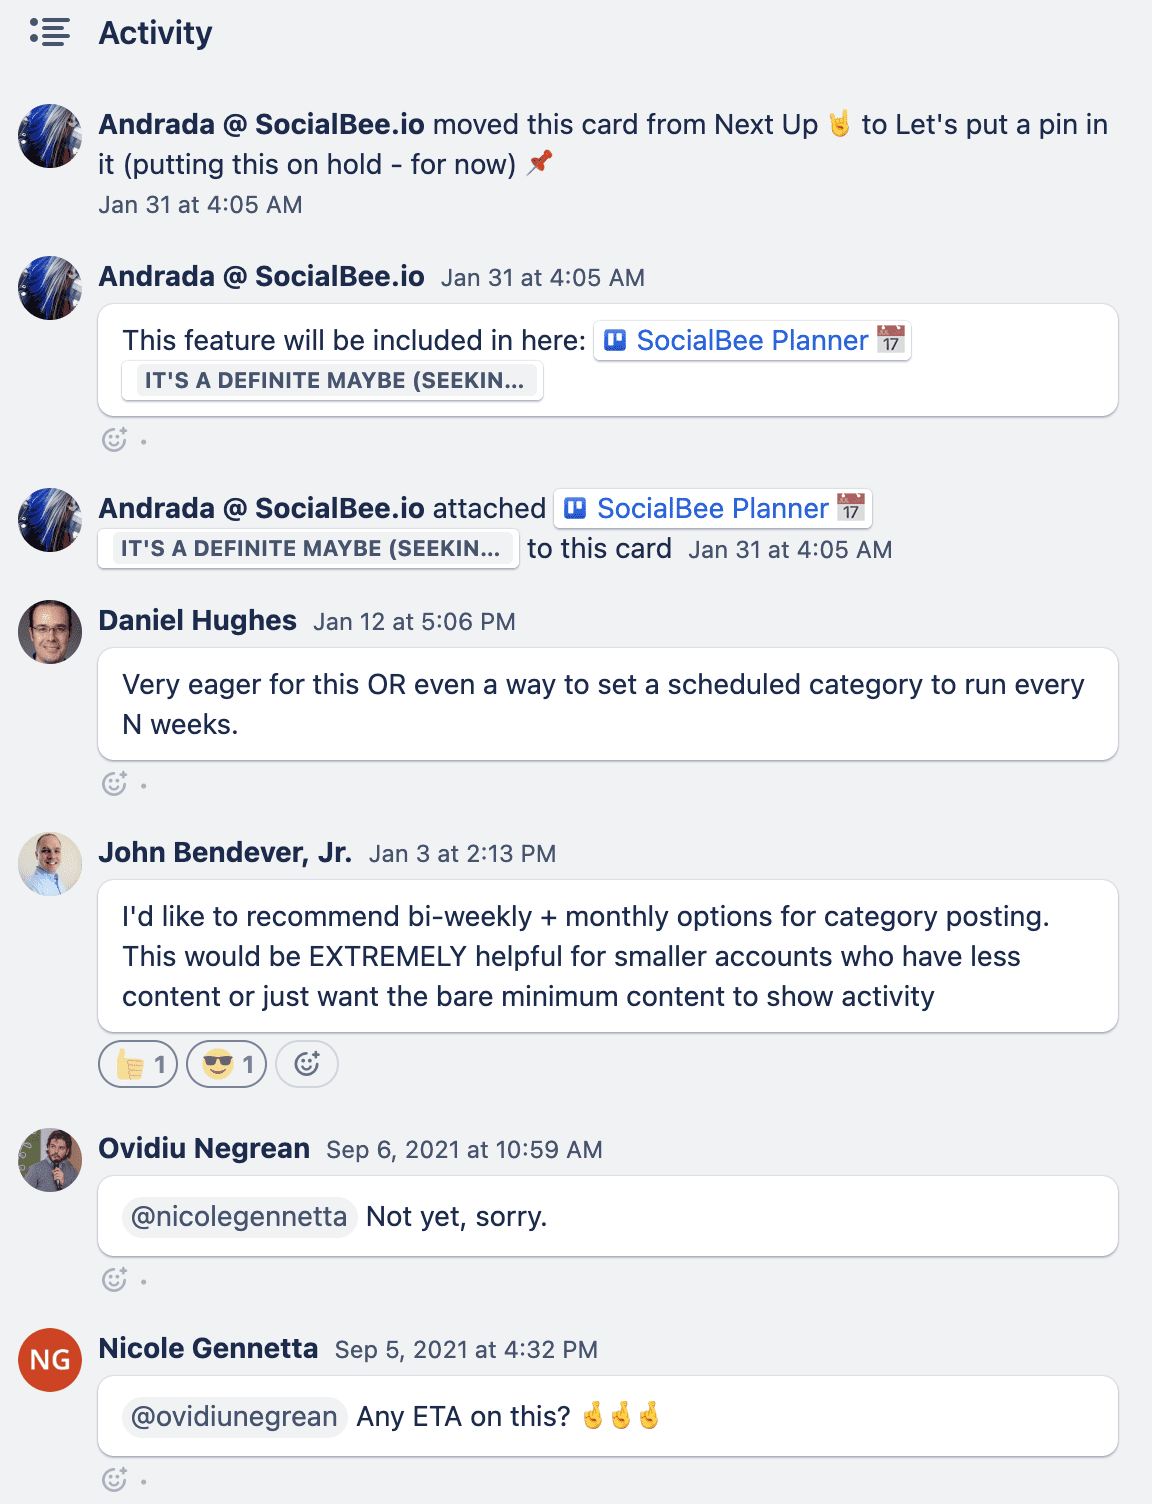Click the @ovidiunegrean mention
Viewport: 1152px width, 1504px height.
pyautogui.click(x=233, y=1416)
